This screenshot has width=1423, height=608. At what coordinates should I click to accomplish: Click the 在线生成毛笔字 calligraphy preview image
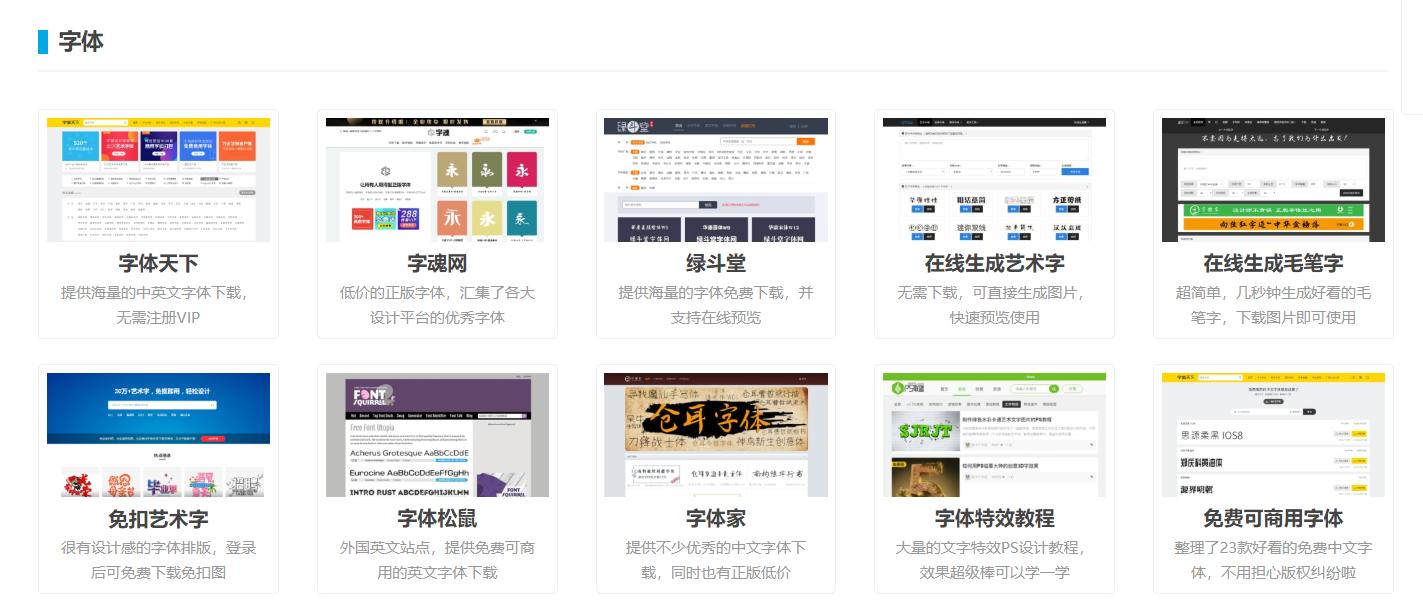pos(1272,179)
